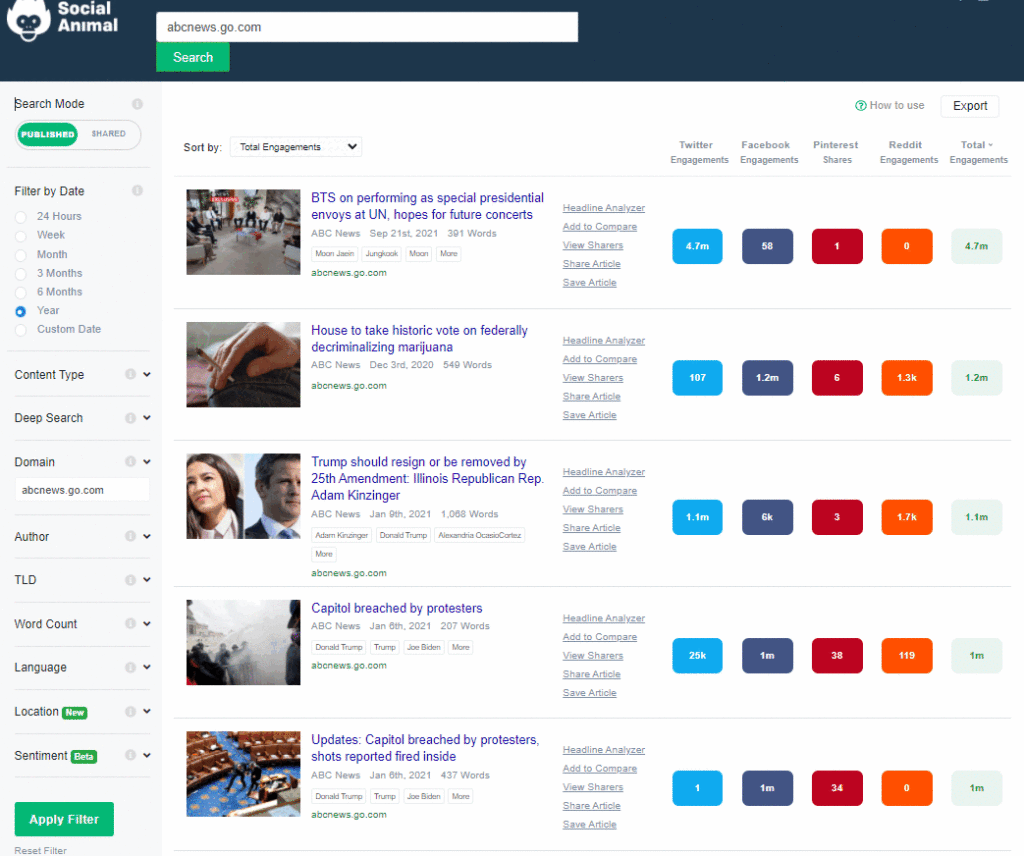
Task: Expand the Content Type filter
Action: pyautogui.click(x=147, y=374)
